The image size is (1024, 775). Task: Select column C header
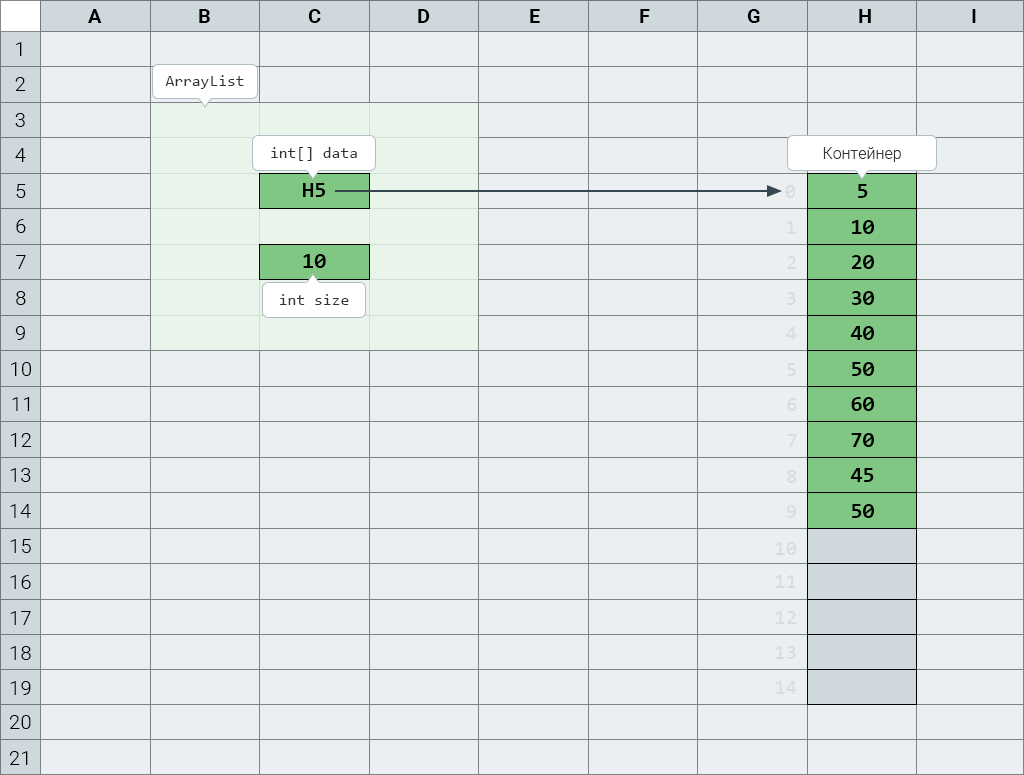pyautogui.click(x=314, y=16)
